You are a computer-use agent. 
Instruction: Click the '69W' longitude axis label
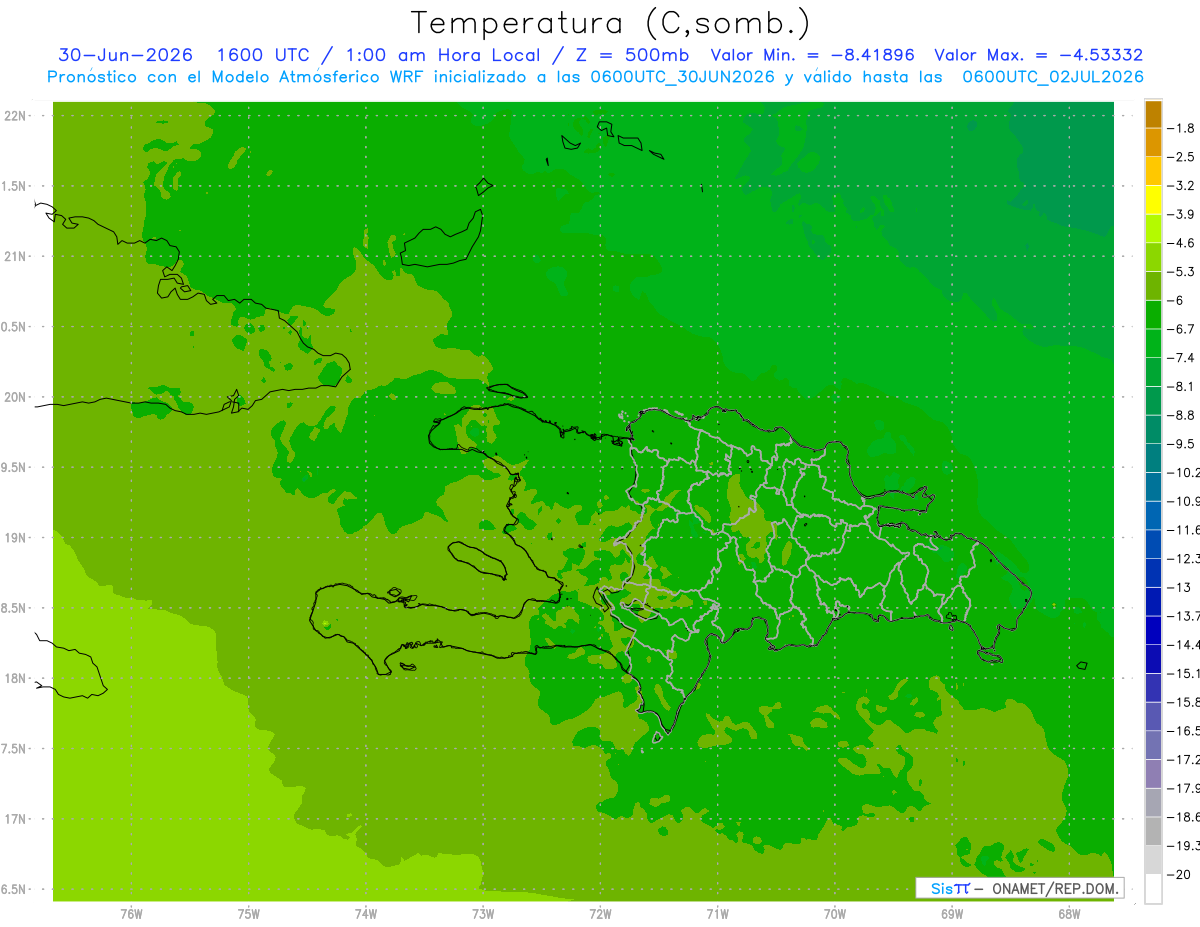coord(952,914)
